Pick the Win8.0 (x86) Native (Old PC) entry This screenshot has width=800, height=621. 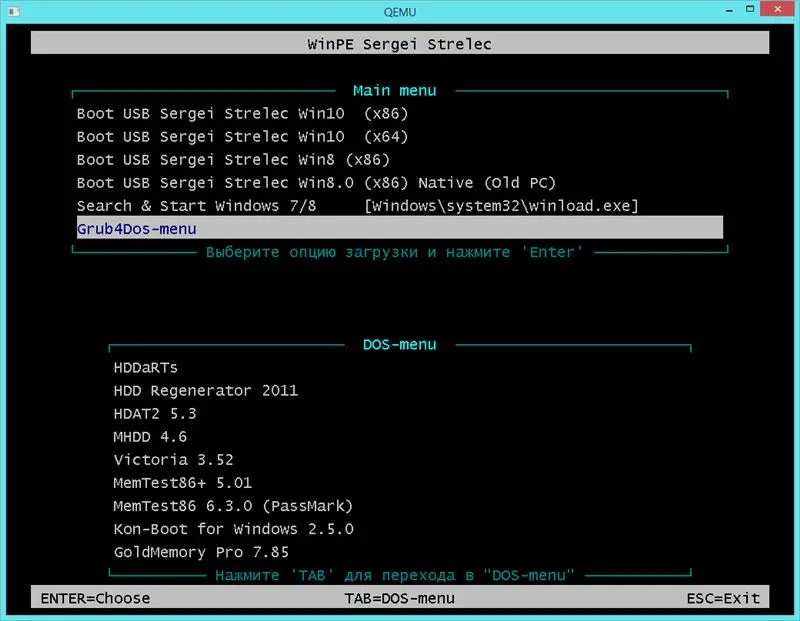pyautogui.click(x=316, y=183)
